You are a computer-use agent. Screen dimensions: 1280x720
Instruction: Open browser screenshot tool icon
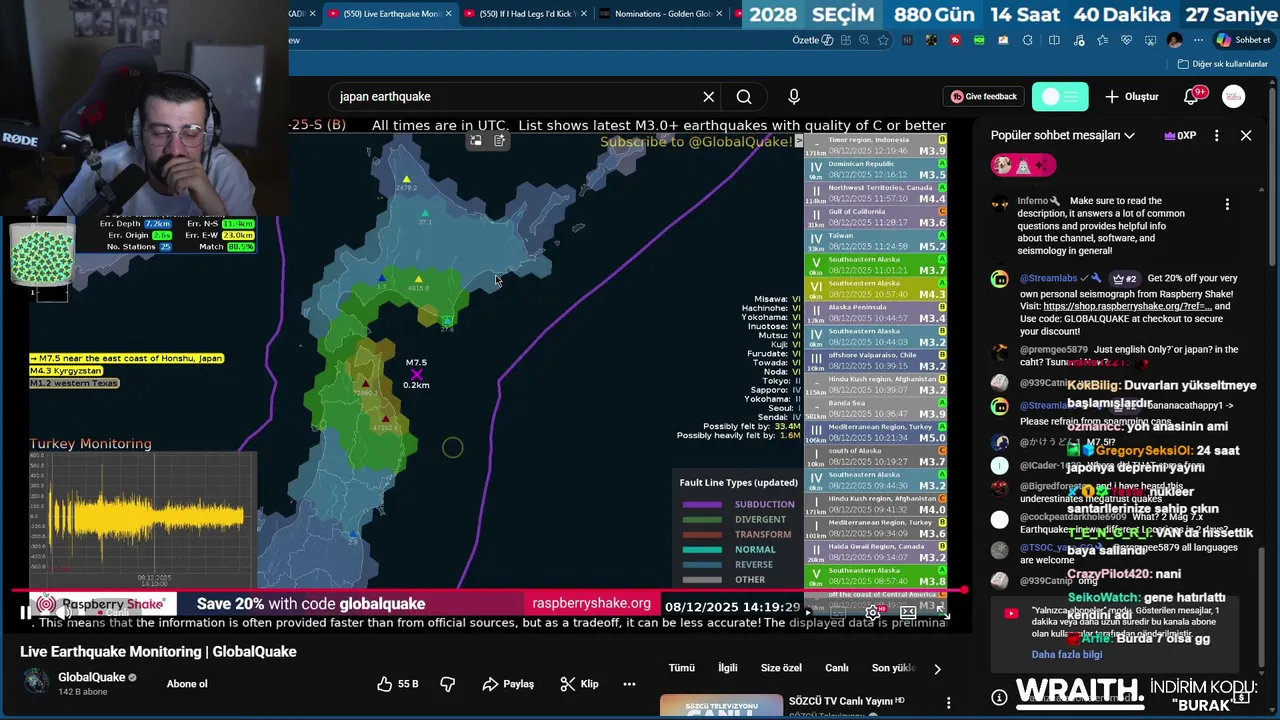(x=1150, y=40)
